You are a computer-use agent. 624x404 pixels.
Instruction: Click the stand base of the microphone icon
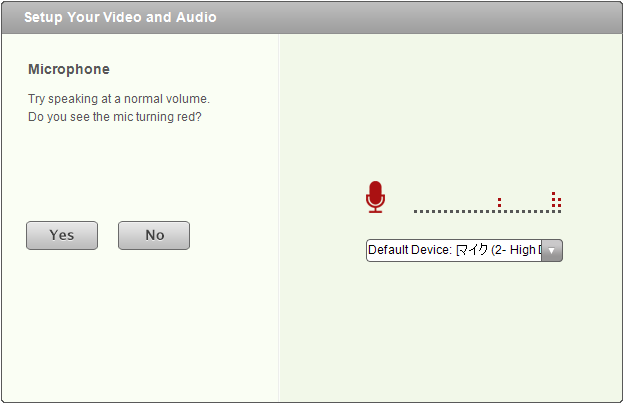[375, 211]
